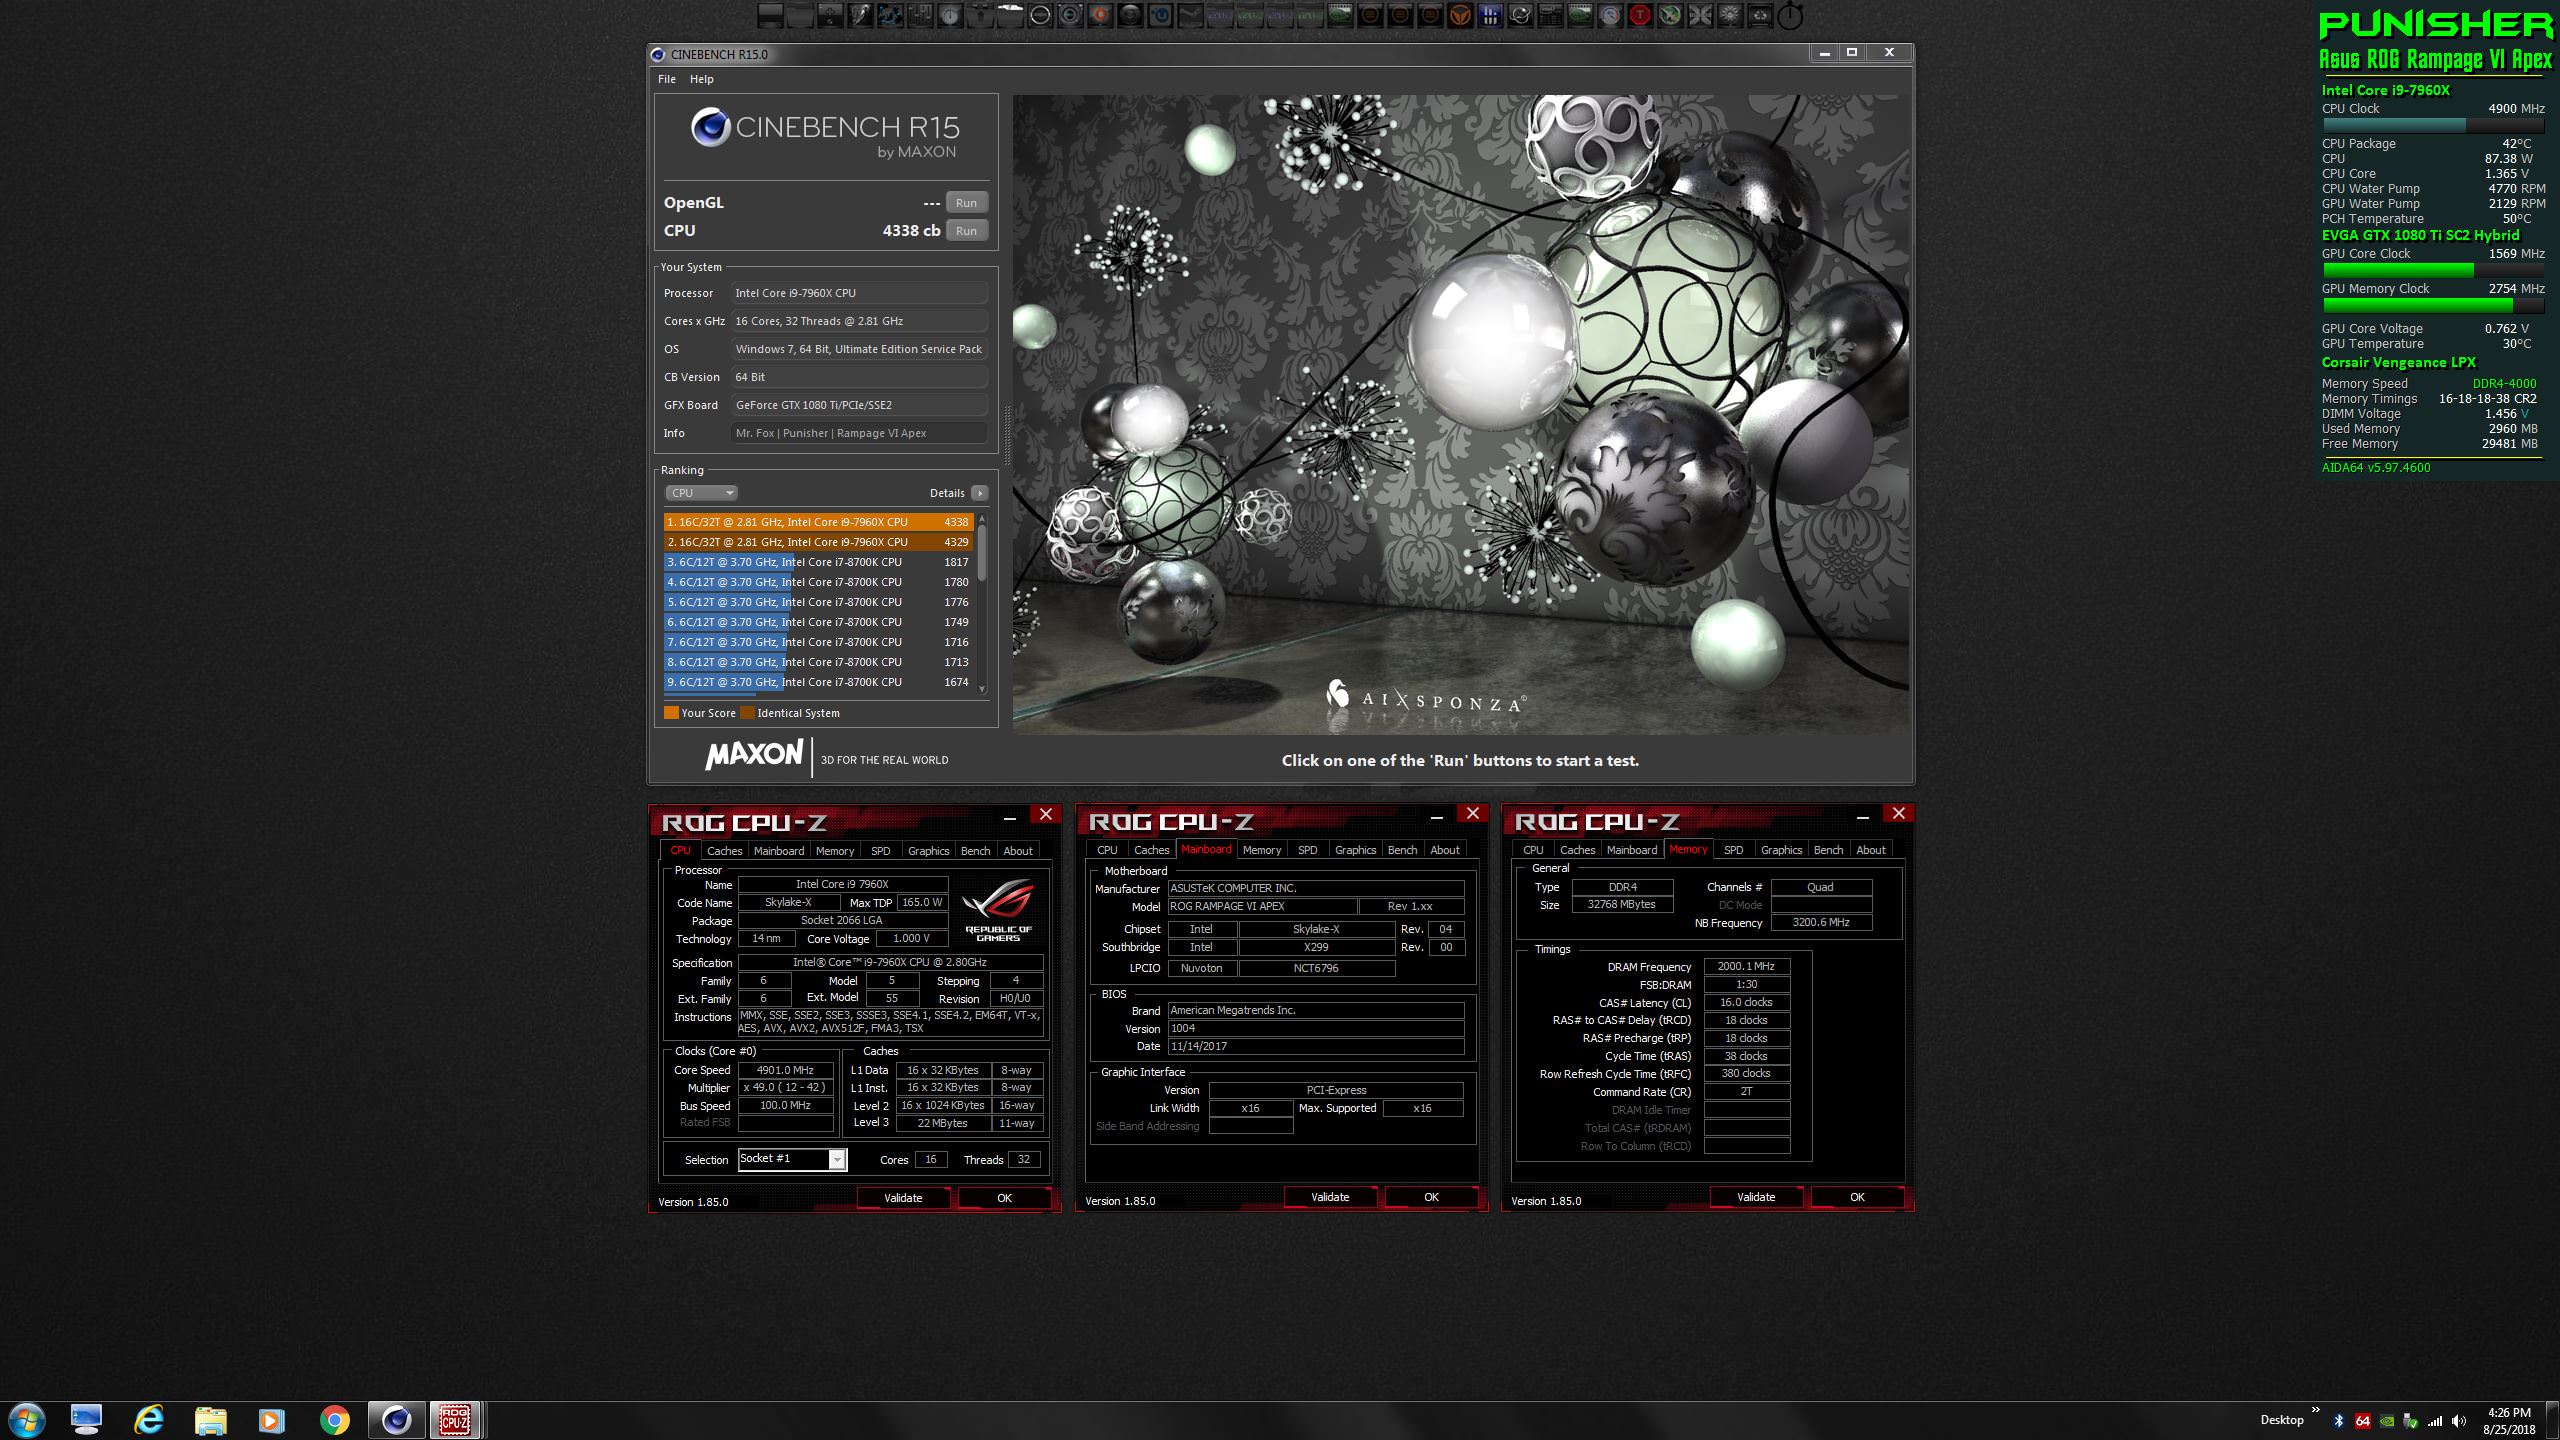Click Validate in the Mainboard CPU-Z window

1329,1197
